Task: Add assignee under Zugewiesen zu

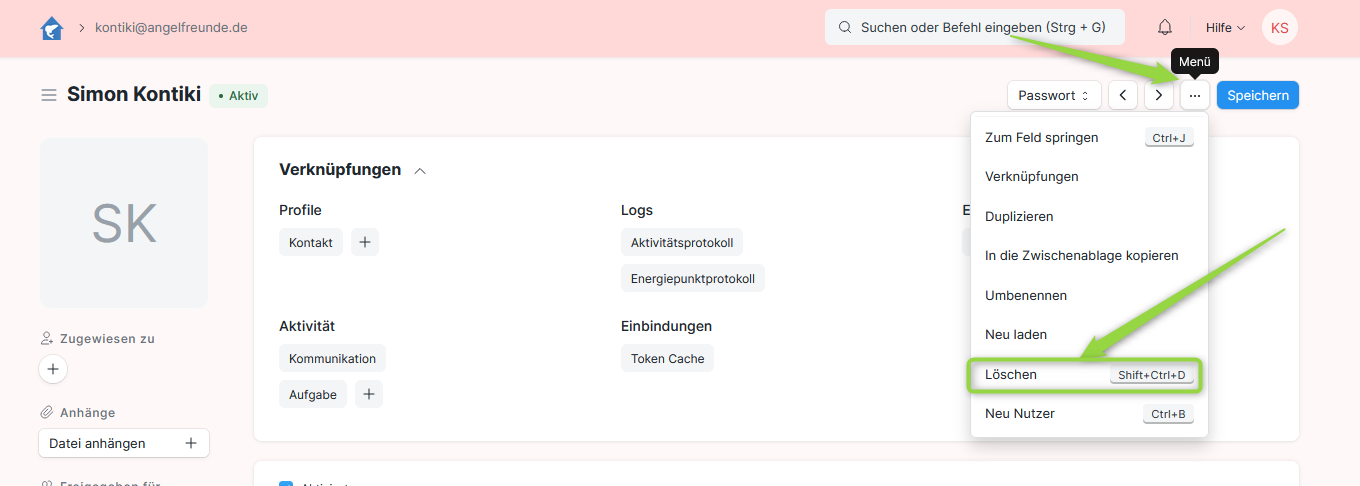Action: [x=53, y=369]
